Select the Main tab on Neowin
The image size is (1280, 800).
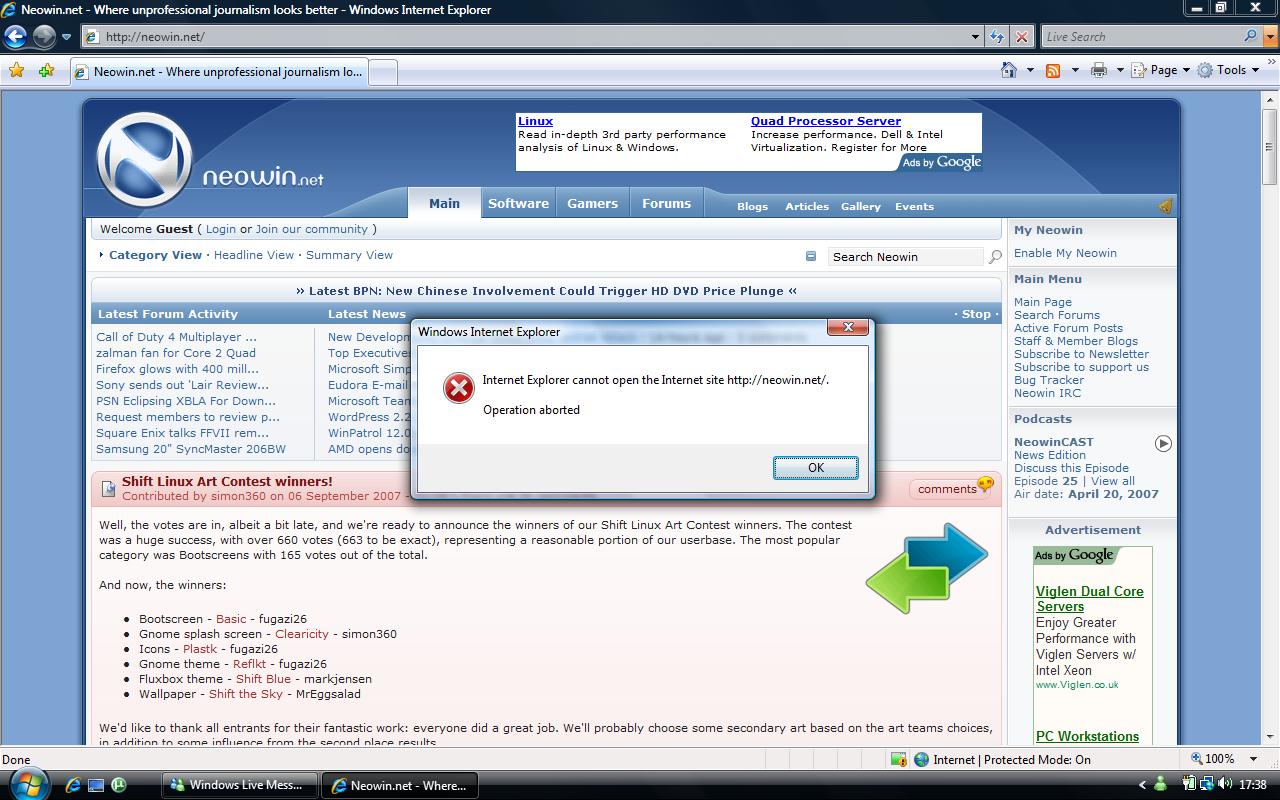tap(444, 203)
